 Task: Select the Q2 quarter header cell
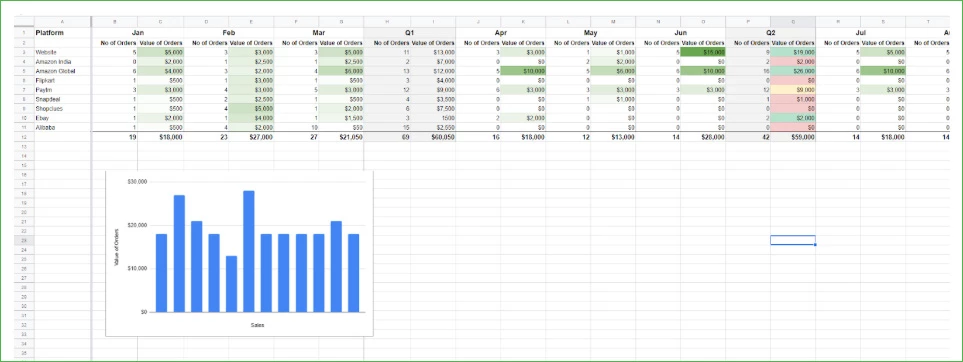[x=771, y=33]
